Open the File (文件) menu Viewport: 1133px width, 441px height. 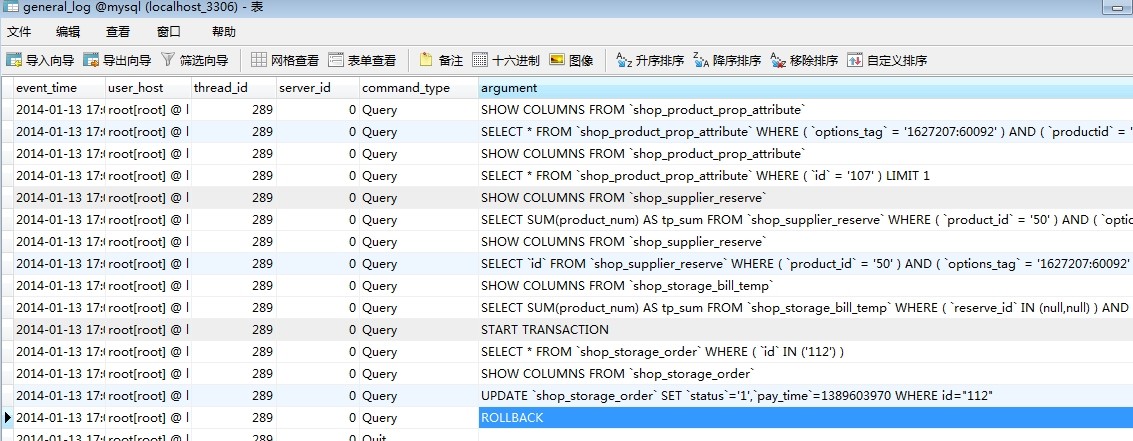pos(19,32)
